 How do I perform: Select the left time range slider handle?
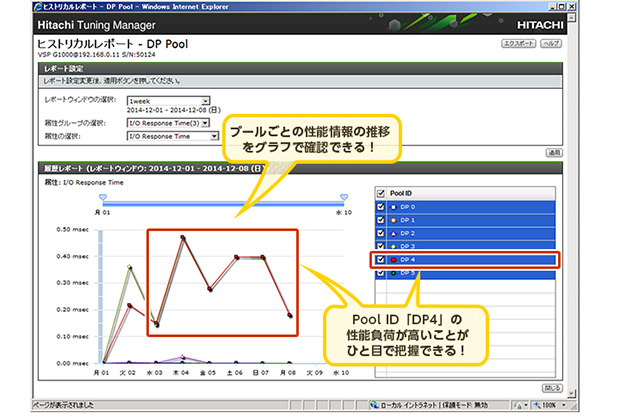(103, 197)
